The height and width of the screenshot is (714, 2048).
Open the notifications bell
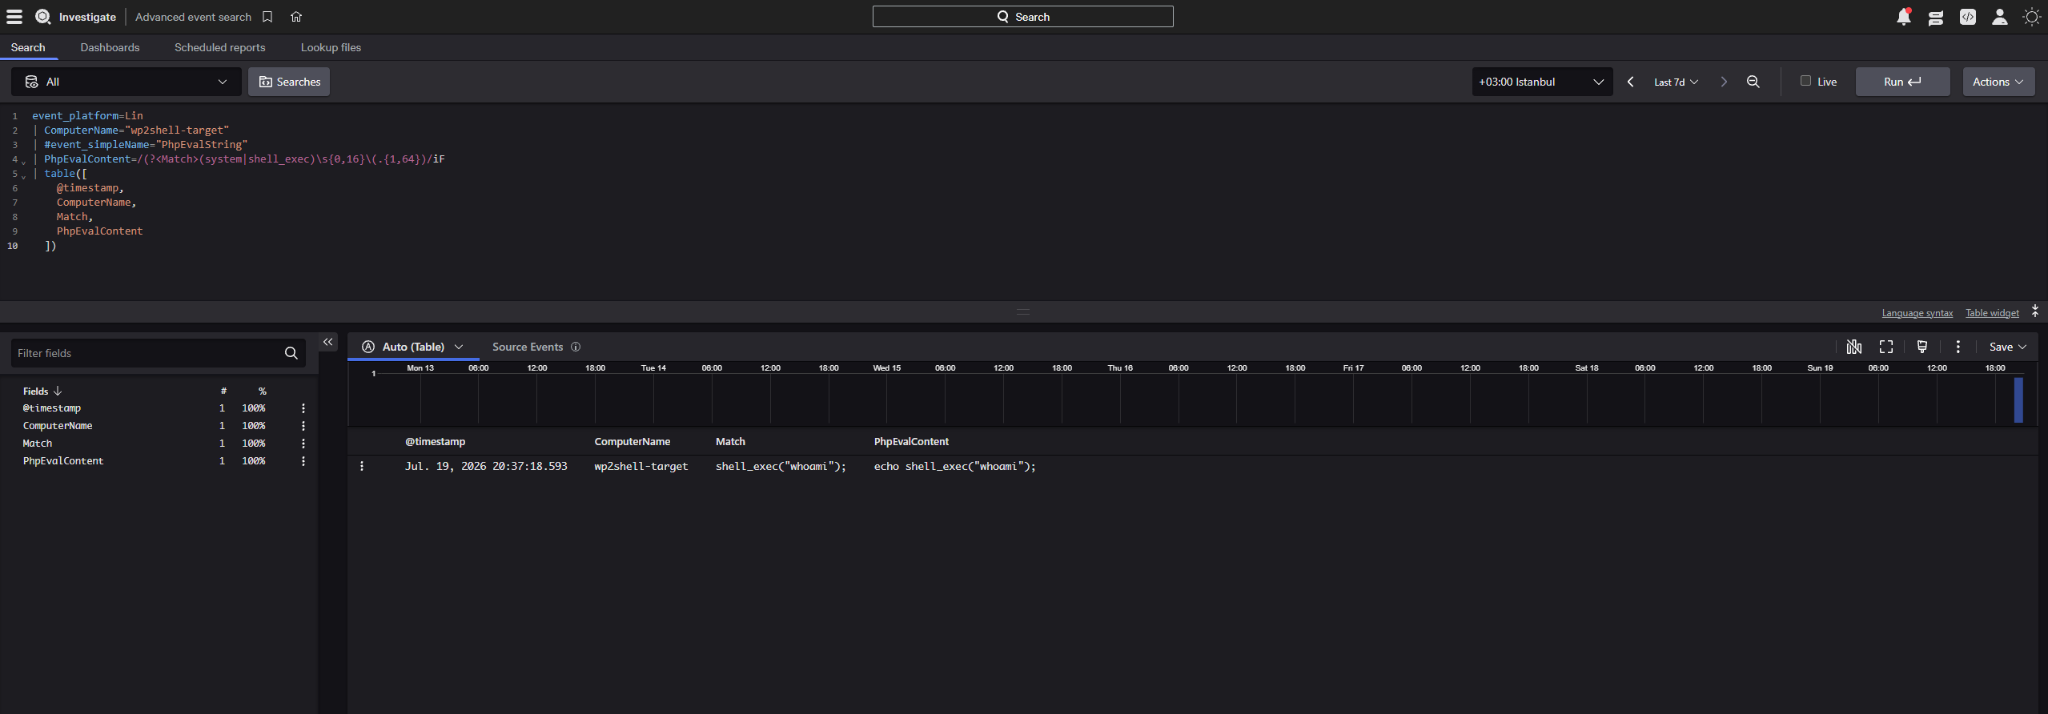(1904, 17)
